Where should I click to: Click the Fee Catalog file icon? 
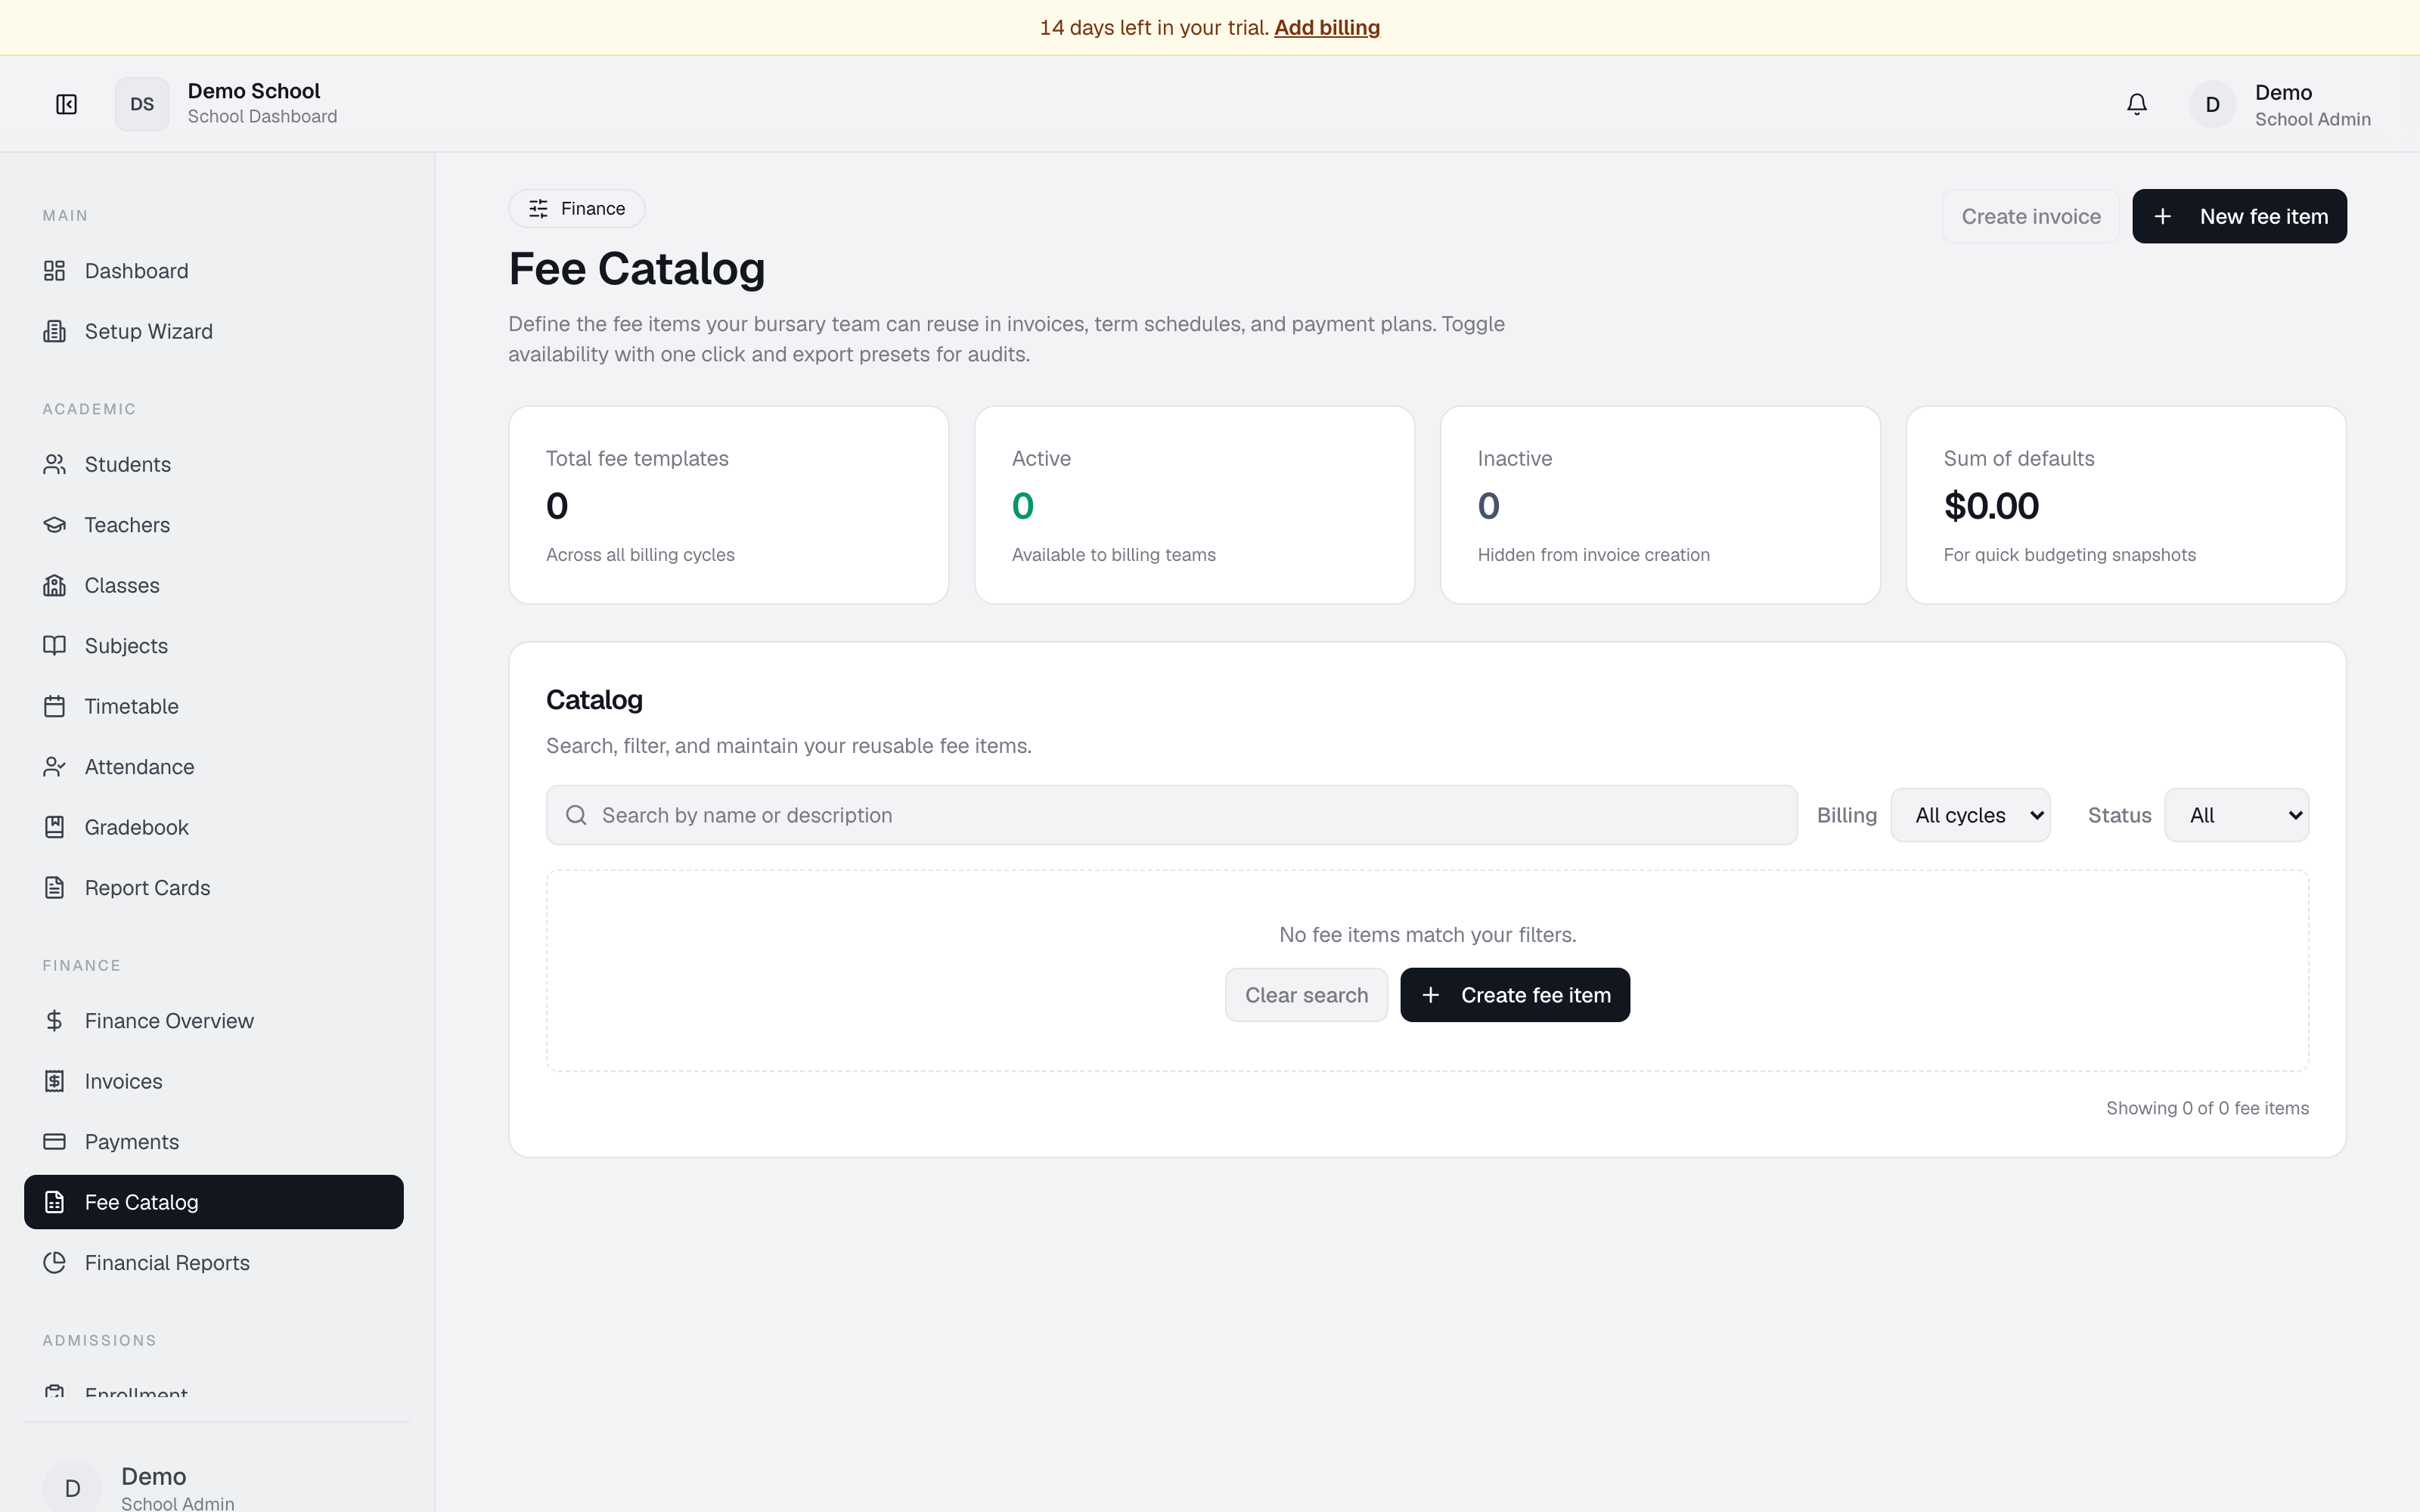[54, 1202]
